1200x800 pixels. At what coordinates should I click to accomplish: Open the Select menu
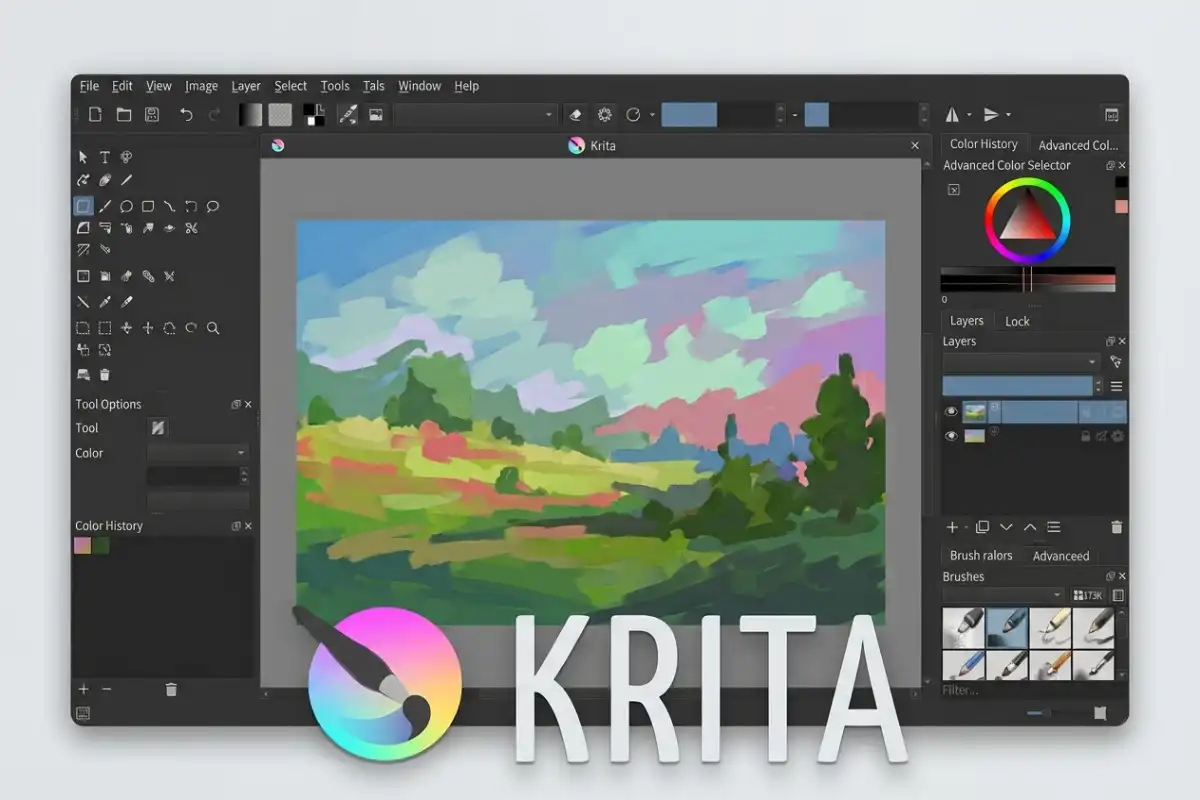[x=291, y=86]
